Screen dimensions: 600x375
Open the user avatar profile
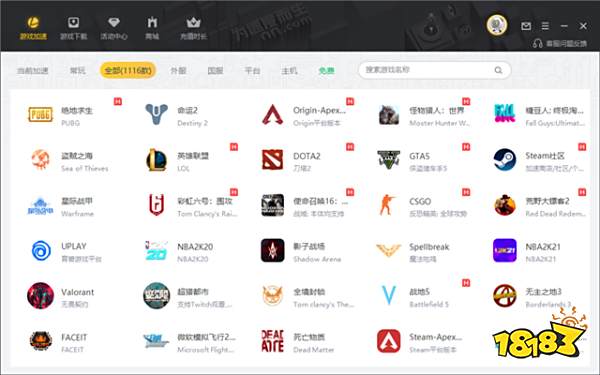pyautogui.click(x=497, y=25)
